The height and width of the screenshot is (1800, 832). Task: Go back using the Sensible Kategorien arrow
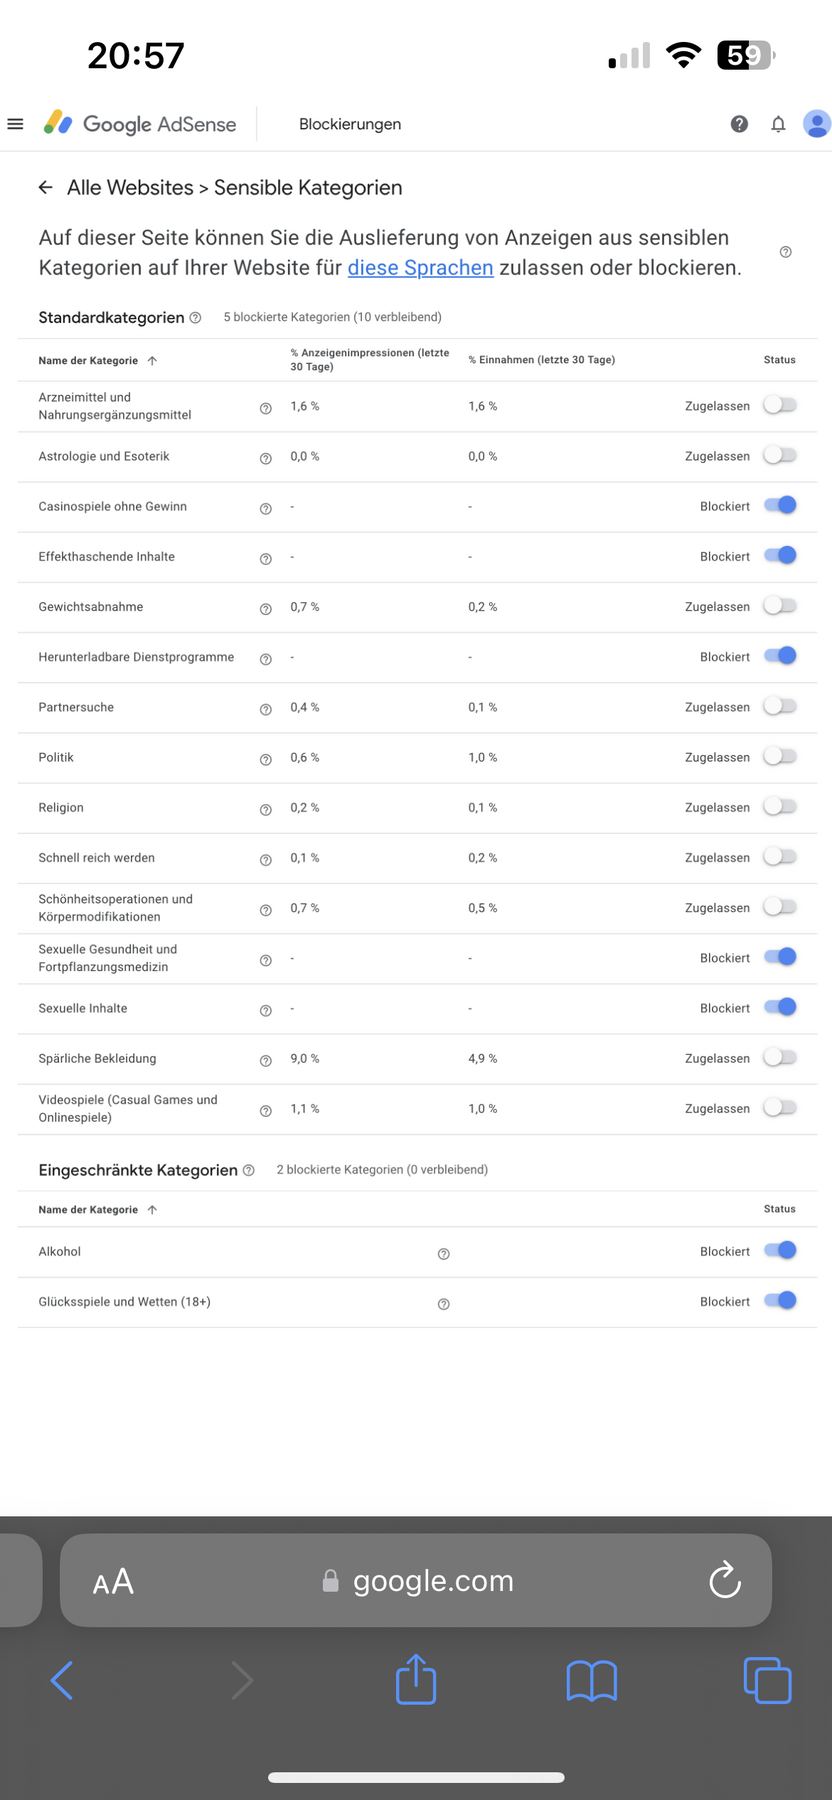click(45, 188)
